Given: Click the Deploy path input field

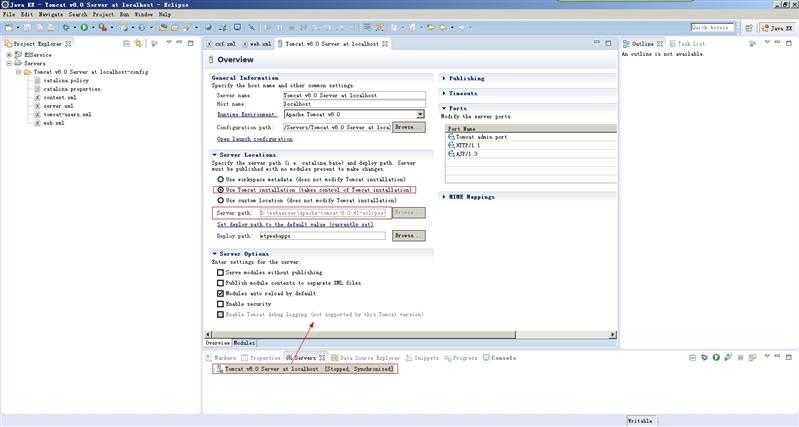Looking at the screenshot, I should point(322,236).
